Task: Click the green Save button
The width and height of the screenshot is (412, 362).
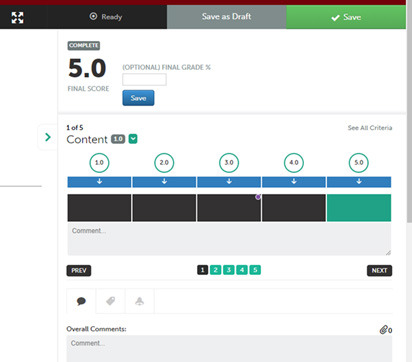Action: click(346, 17)
